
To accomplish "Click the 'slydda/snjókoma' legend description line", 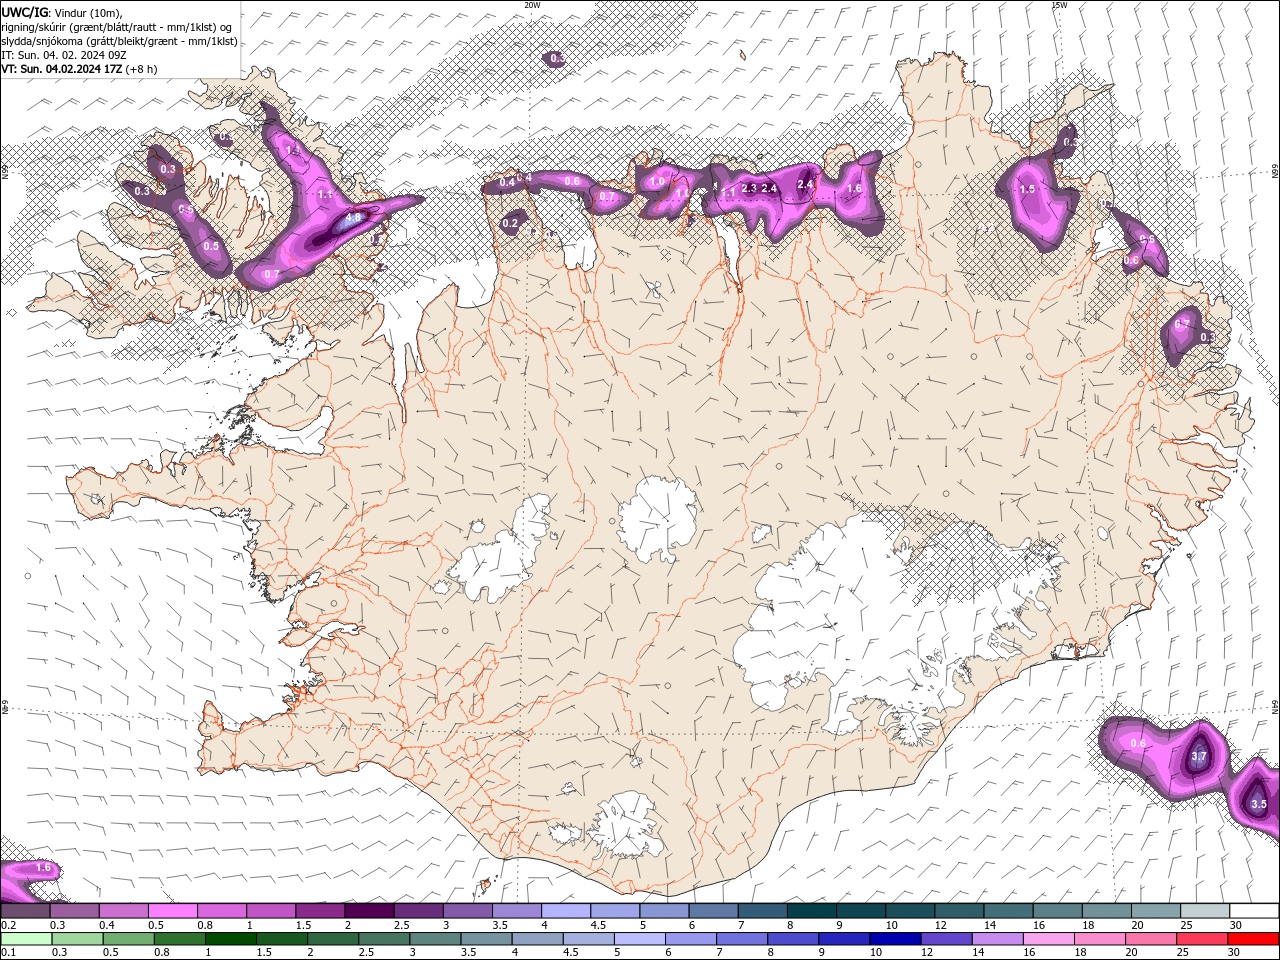I will tap(119, 41).
